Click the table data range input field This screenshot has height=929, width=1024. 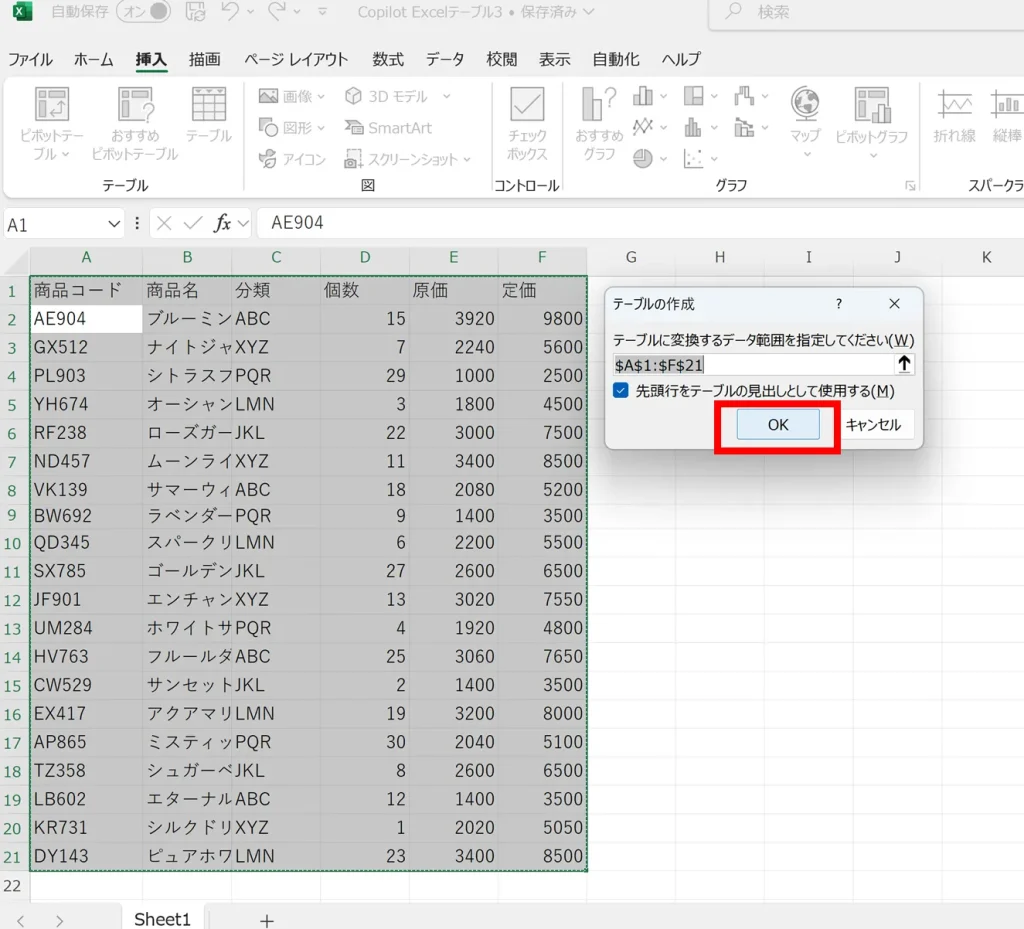point(752,364)
